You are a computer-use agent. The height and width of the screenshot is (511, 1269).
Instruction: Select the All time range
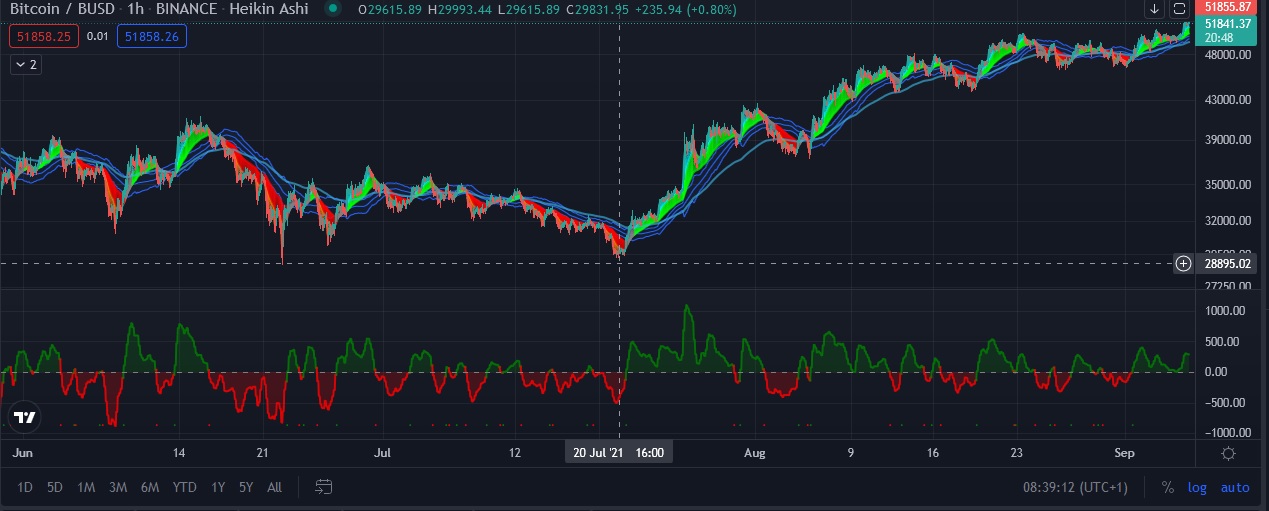[x=275, y=488]
